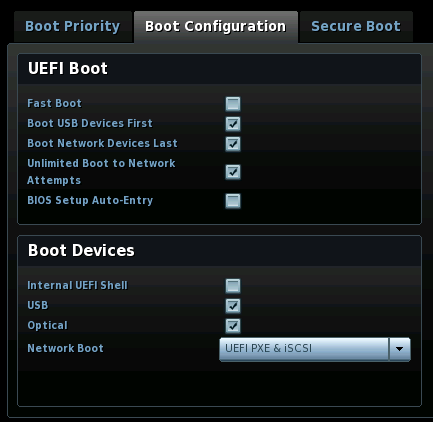Open the Network Boot dropdown arrow

[399, 349]
